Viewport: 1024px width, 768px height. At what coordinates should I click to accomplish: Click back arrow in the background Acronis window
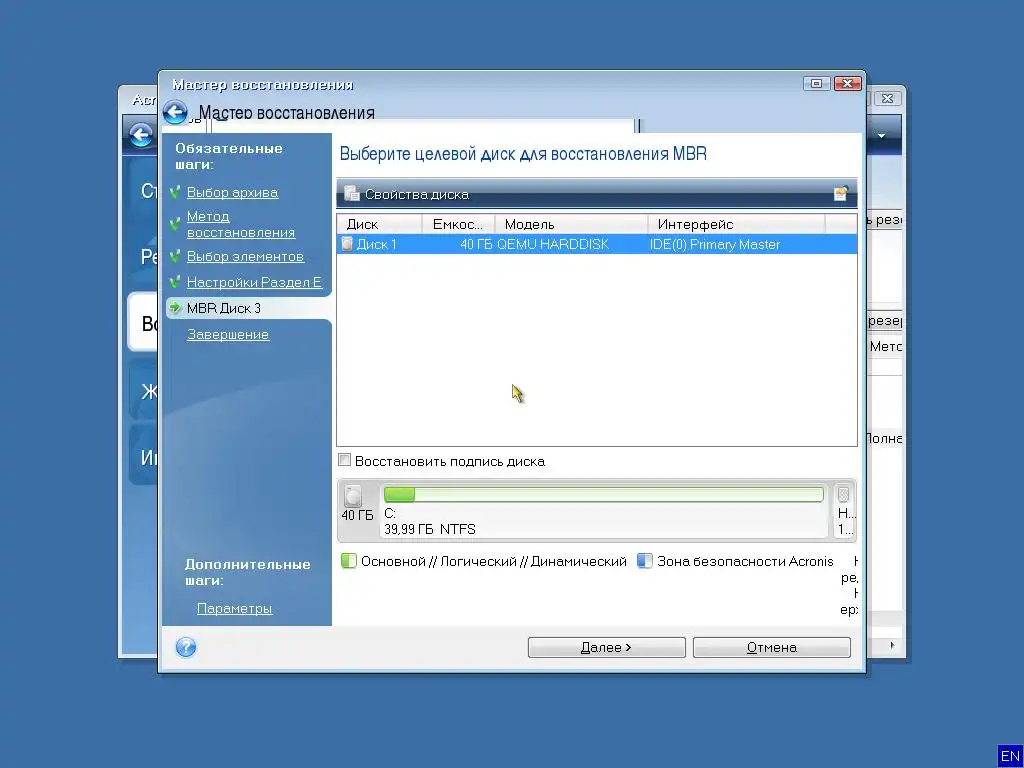(x=140, y=135)
